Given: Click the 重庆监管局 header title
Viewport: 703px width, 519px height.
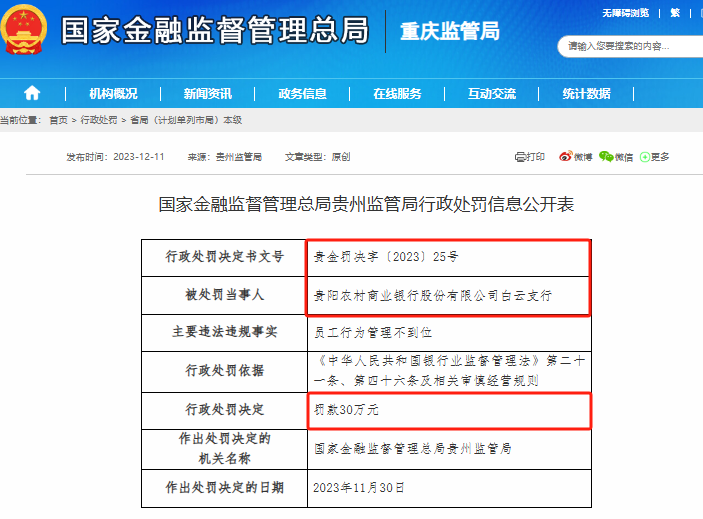Looking at the screenshot, I should point(450,31).
